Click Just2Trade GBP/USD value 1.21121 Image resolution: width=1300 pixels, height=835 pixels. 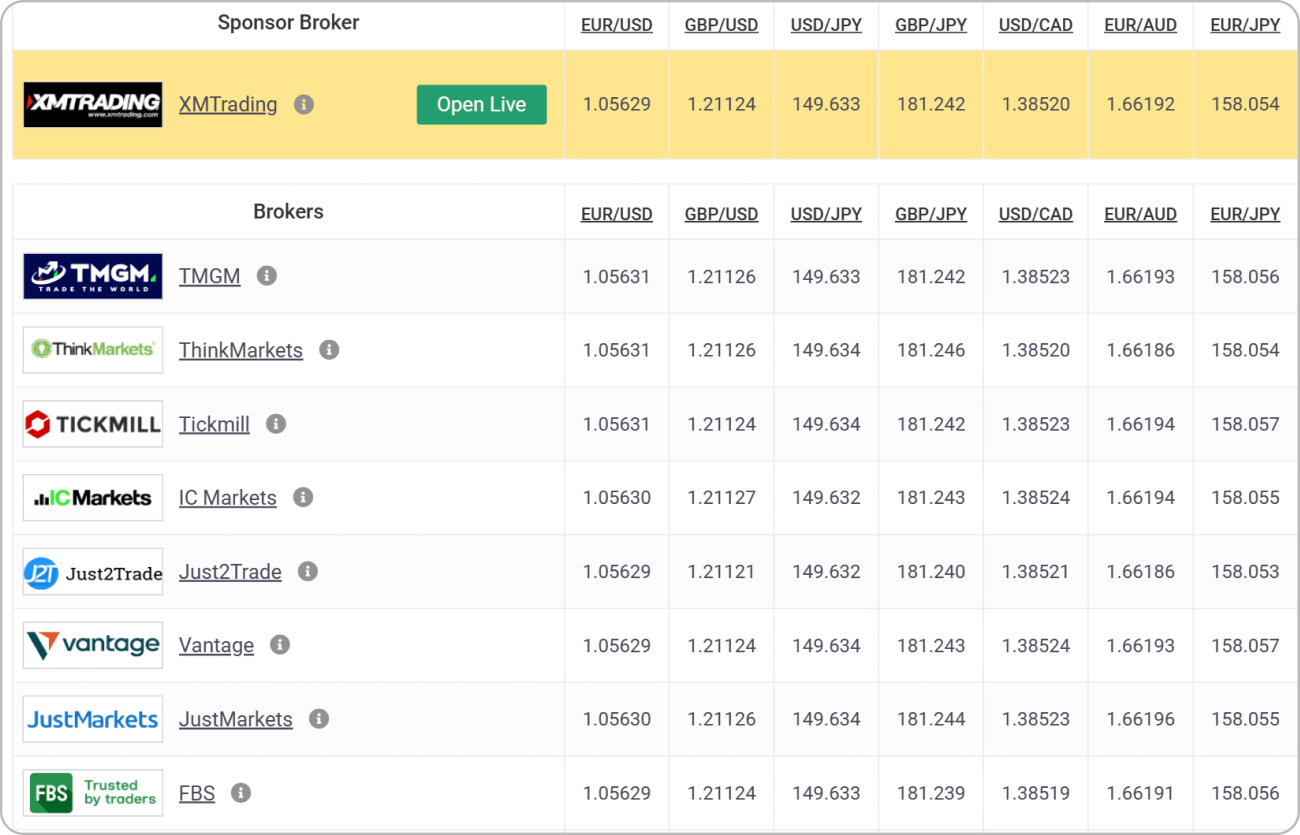721,571
